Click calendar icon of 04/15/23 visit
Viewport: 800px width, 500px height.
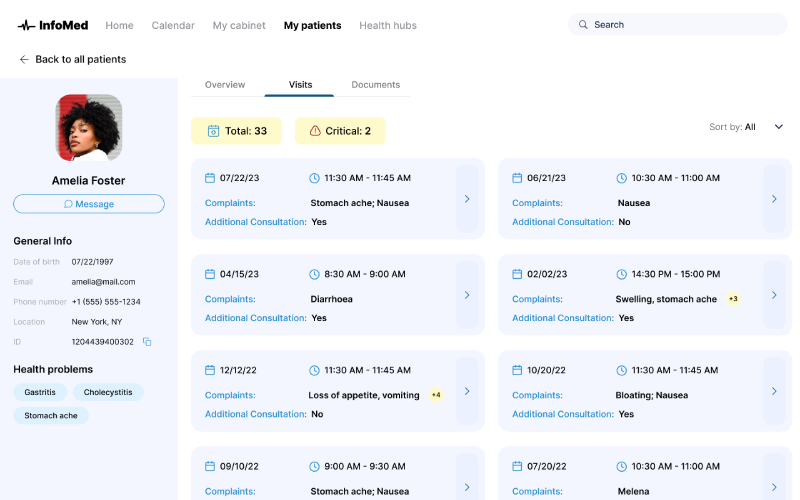[x=210, y=274]
